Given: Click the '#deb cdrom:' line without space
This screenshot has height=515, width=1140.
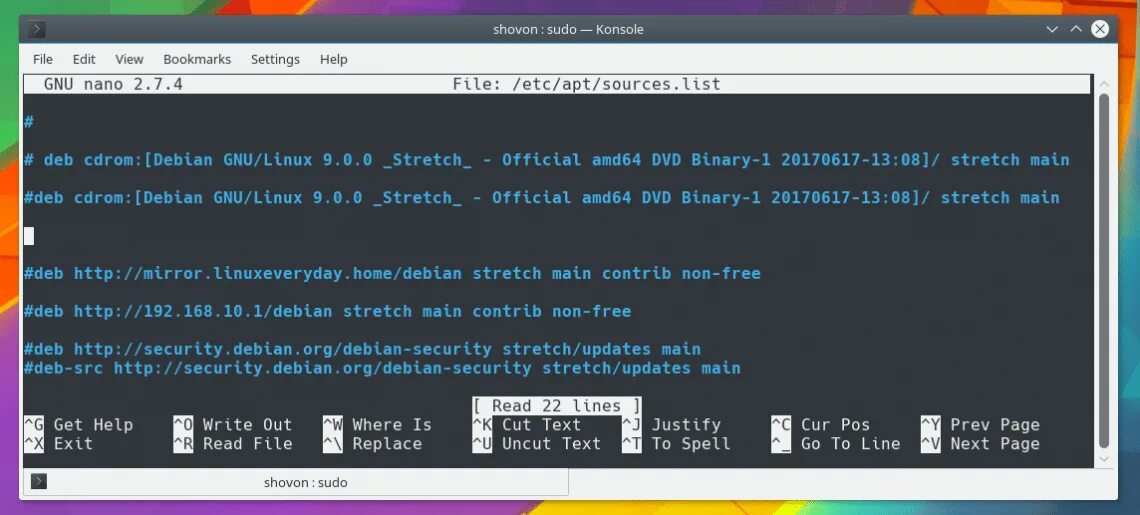Looking at the screenshot, I should pos(541,198).
